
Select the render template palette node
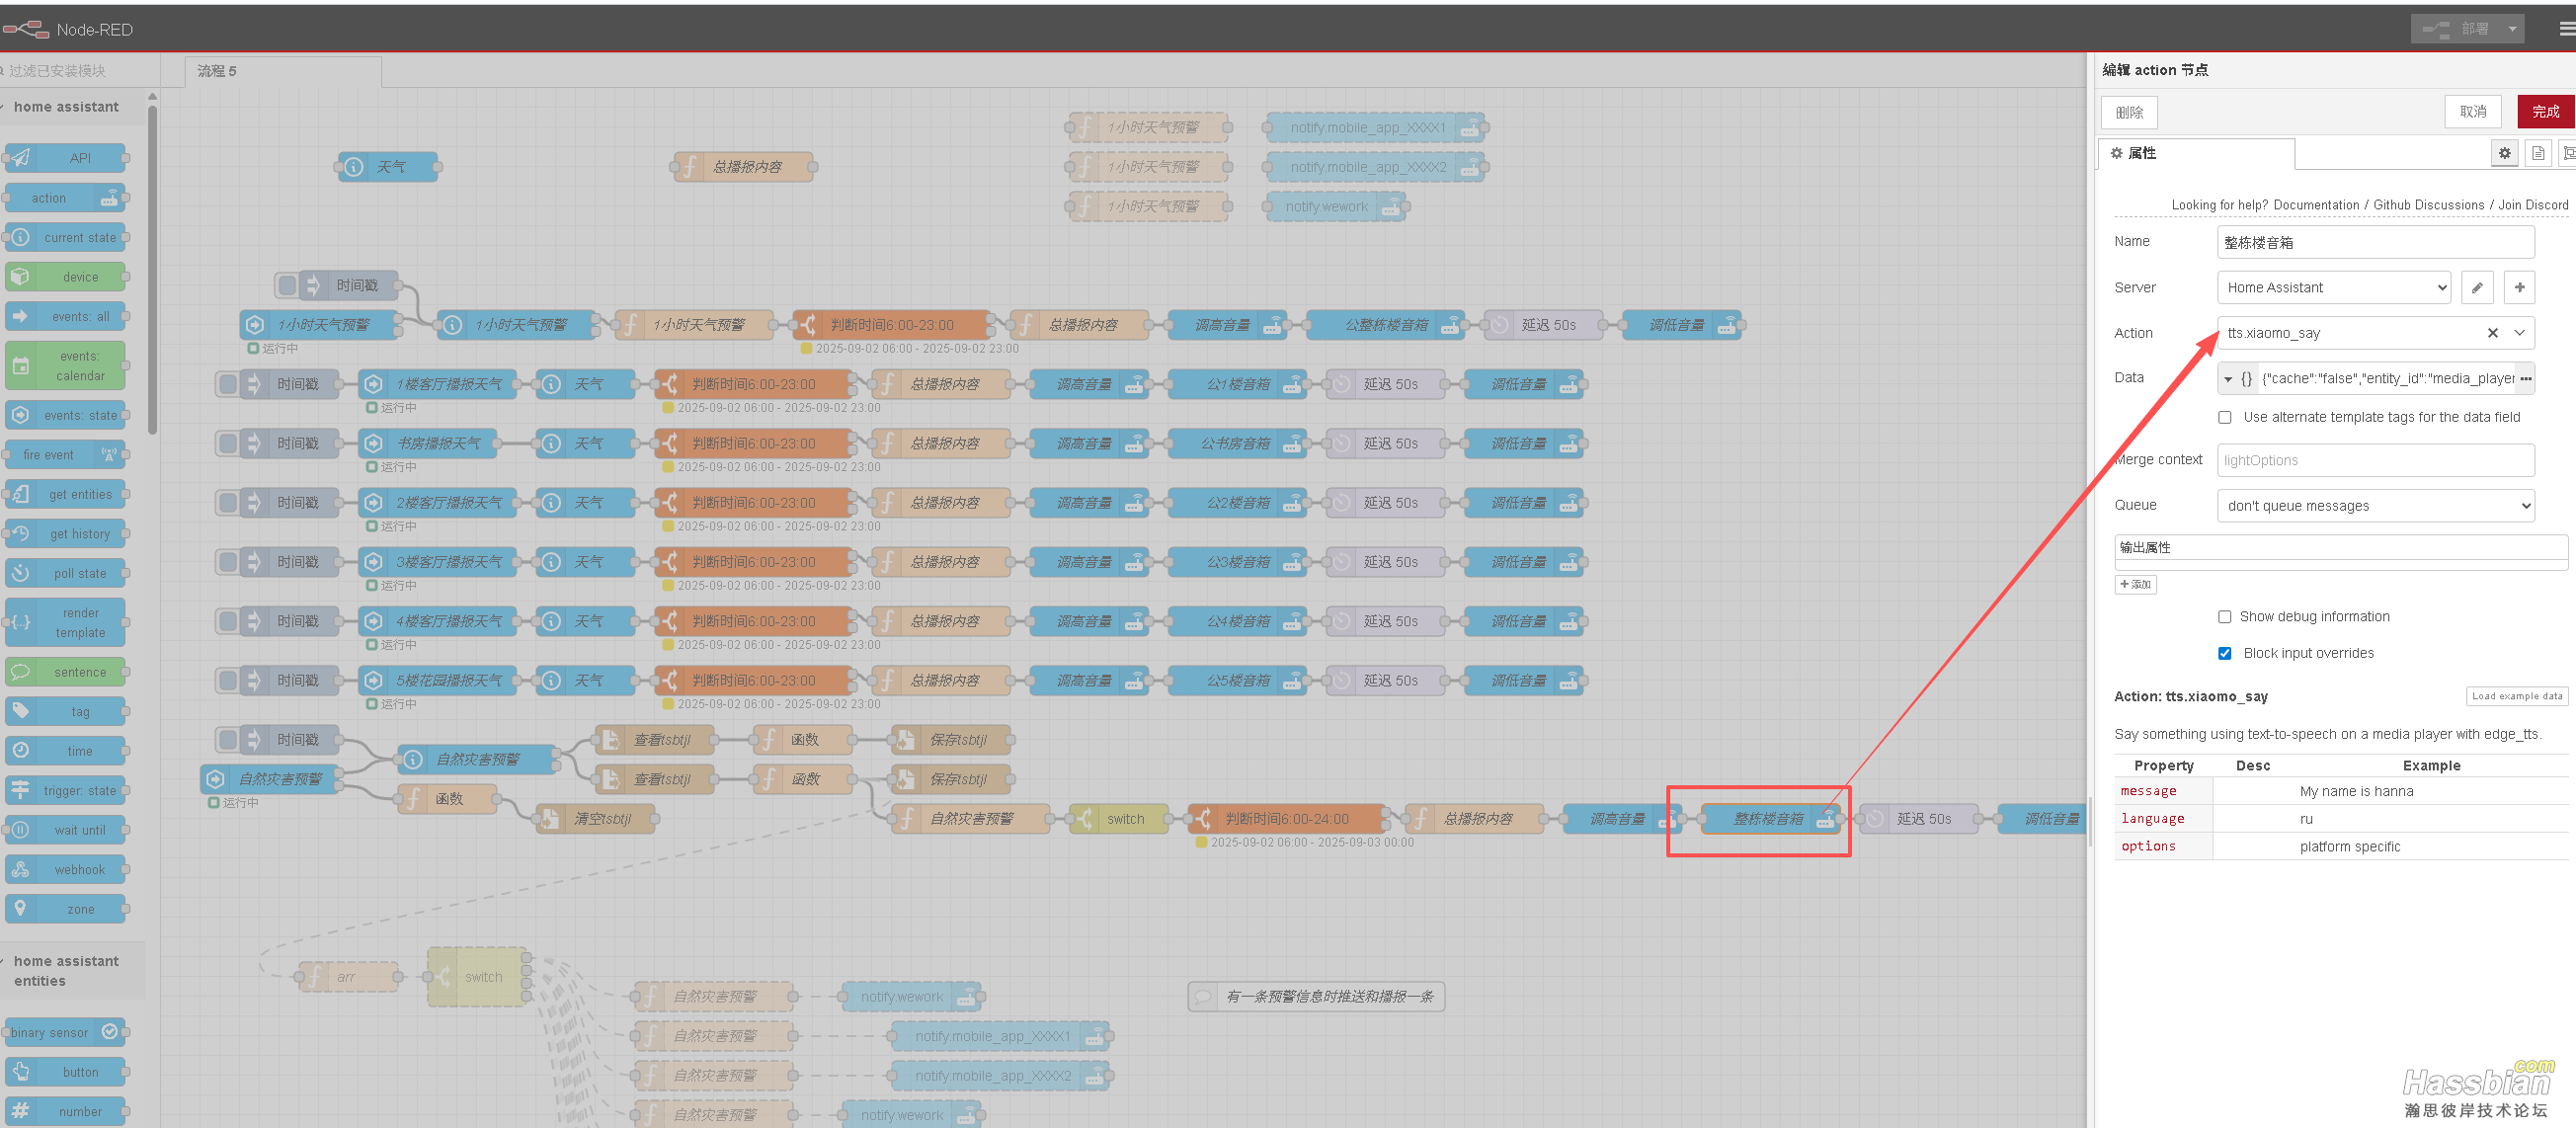pyautogui.click(x=66, y=622)
